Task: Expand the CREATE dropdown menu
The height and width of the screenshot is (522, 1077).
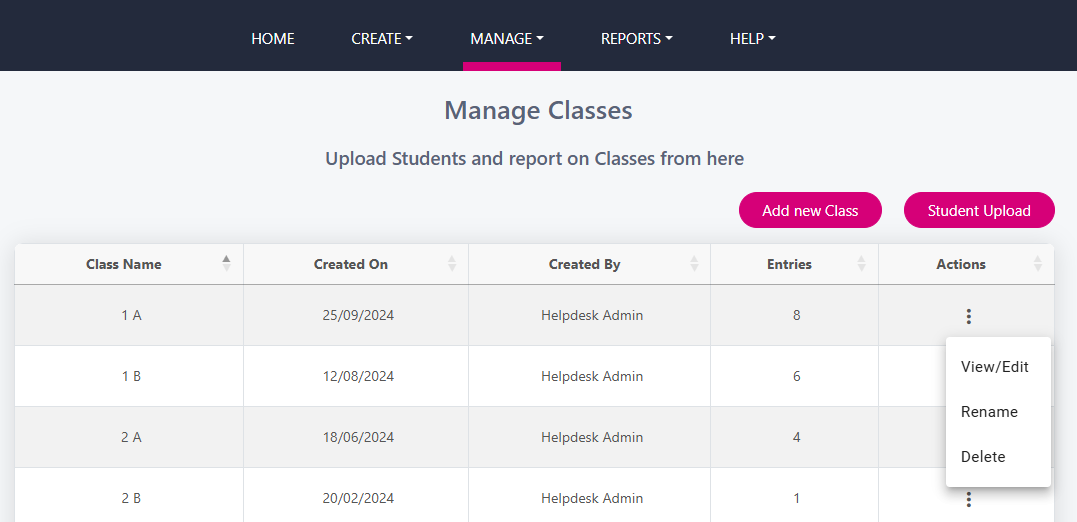Action: [x=382, y=39]
